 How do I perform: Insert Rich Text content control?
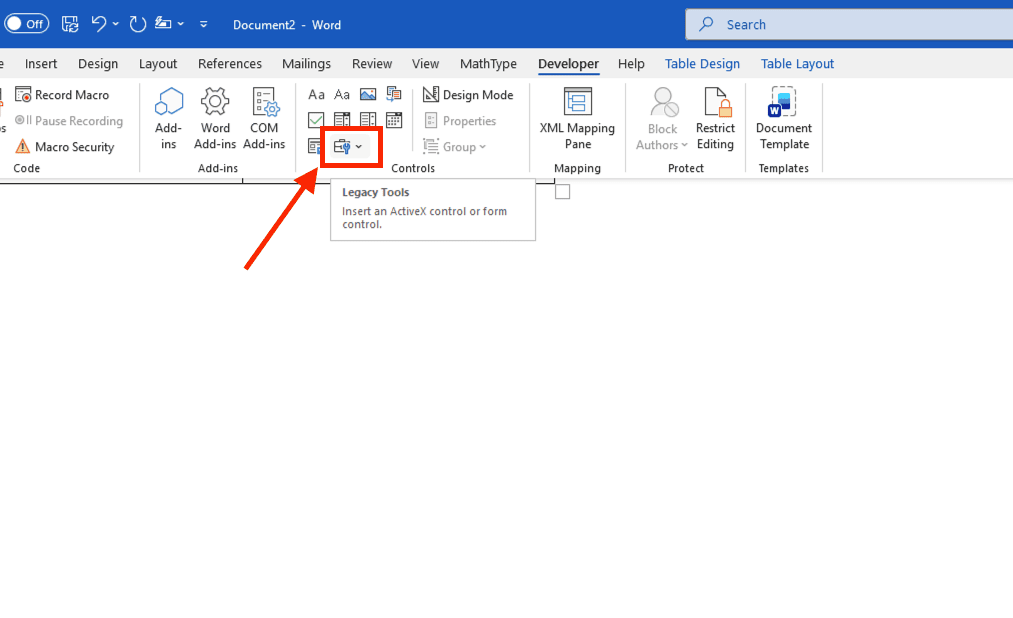pyautogui.click(x=316, y=95)
